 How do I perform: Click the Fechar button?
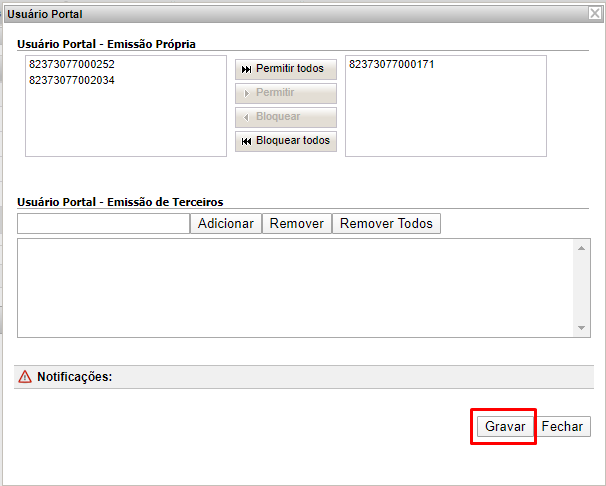coord(562,427)
